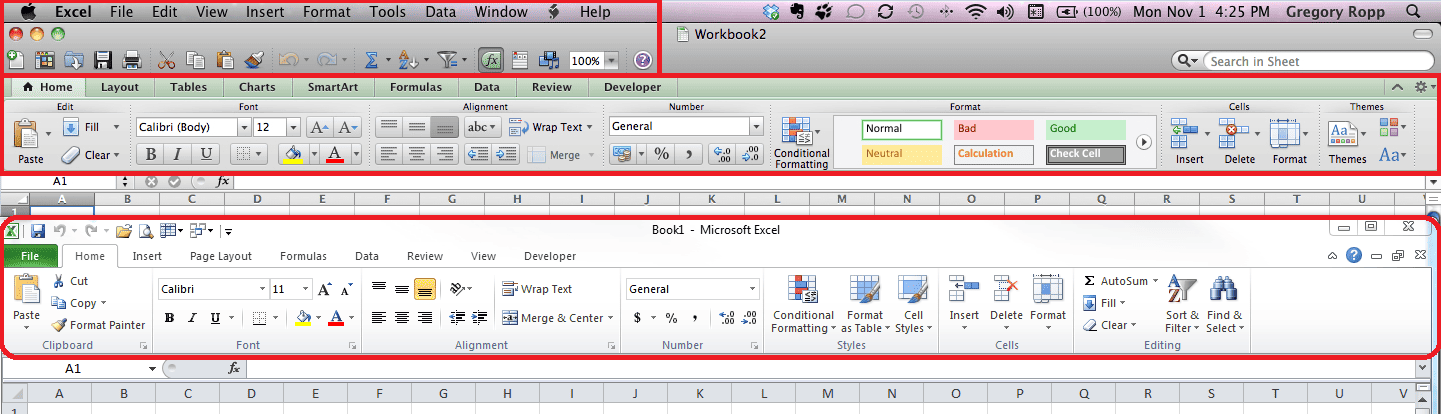Open the Cell Styles gallery icon
Image resolution: width=1441 pixels, height=414 pixels.
coord(913,291)
